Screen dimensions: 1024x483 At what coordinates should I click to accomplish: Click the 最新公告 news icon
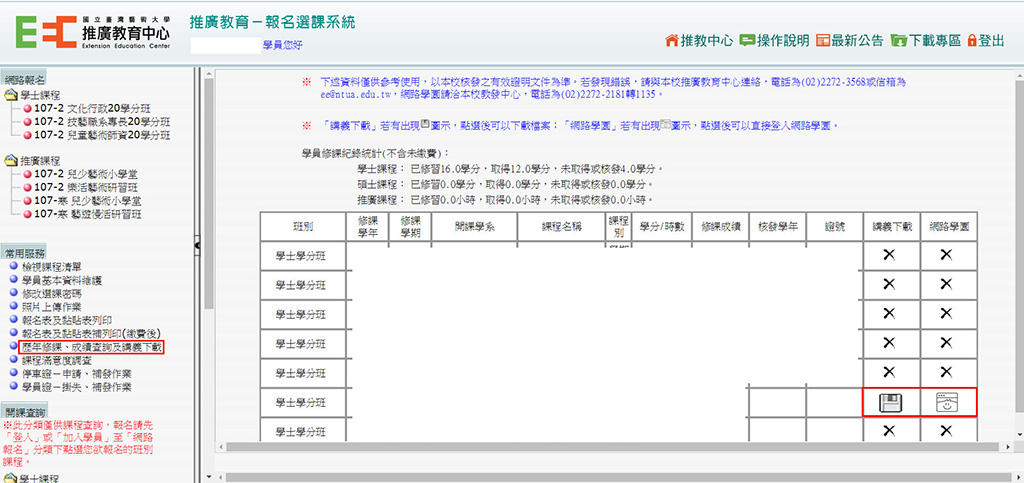pyautogui.click(x=823, y=41)
